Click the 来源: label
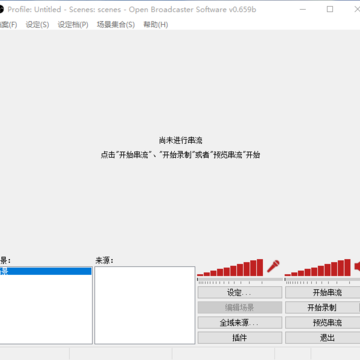 104,261
